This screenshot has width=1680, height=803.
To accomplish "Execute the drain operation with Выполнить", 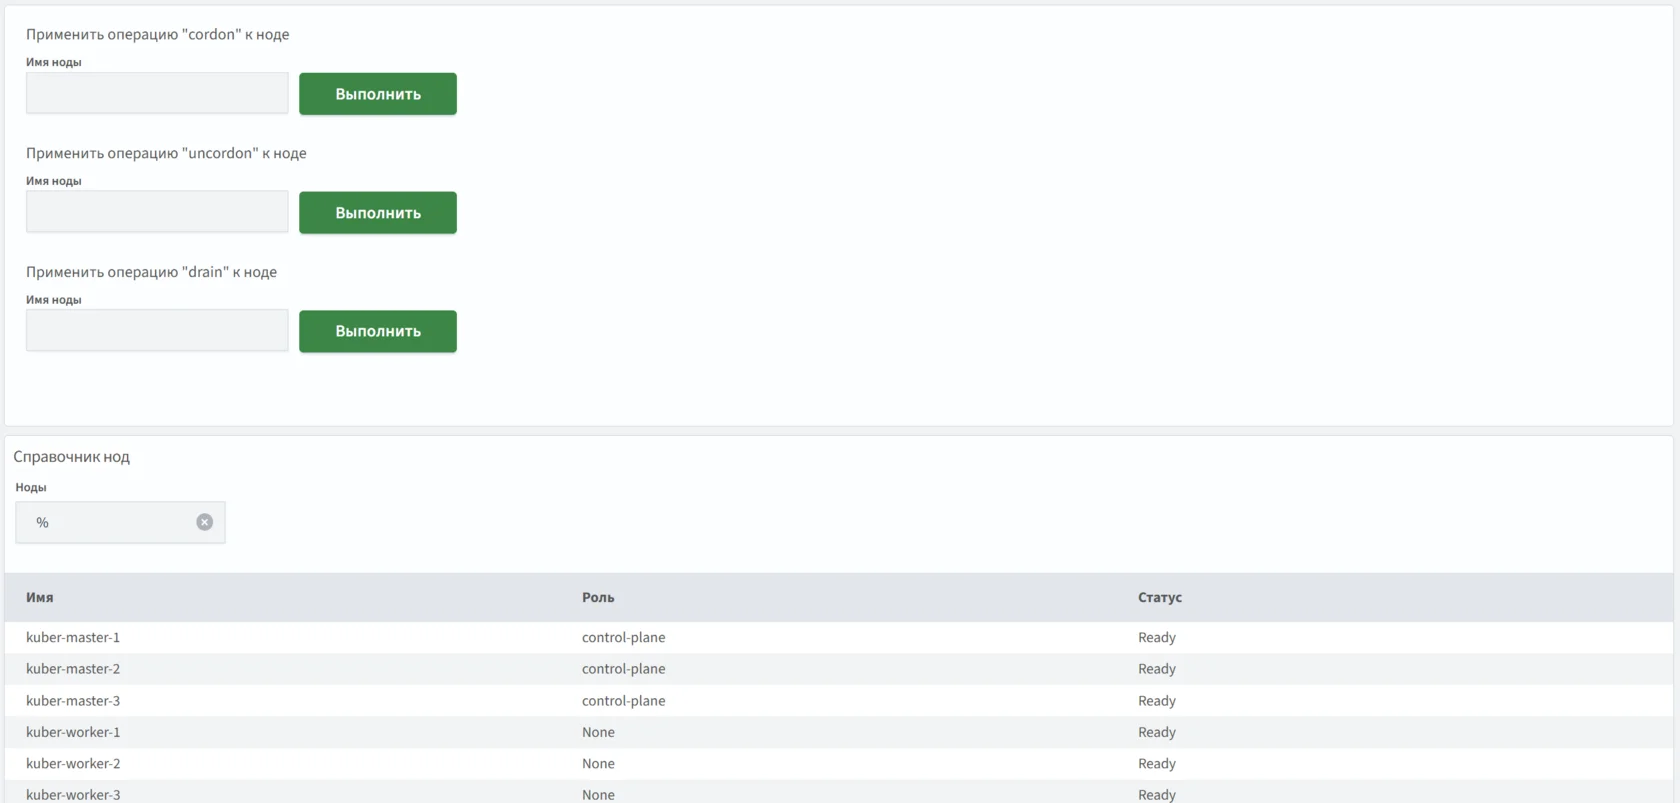I will click(x=377, y=331).
